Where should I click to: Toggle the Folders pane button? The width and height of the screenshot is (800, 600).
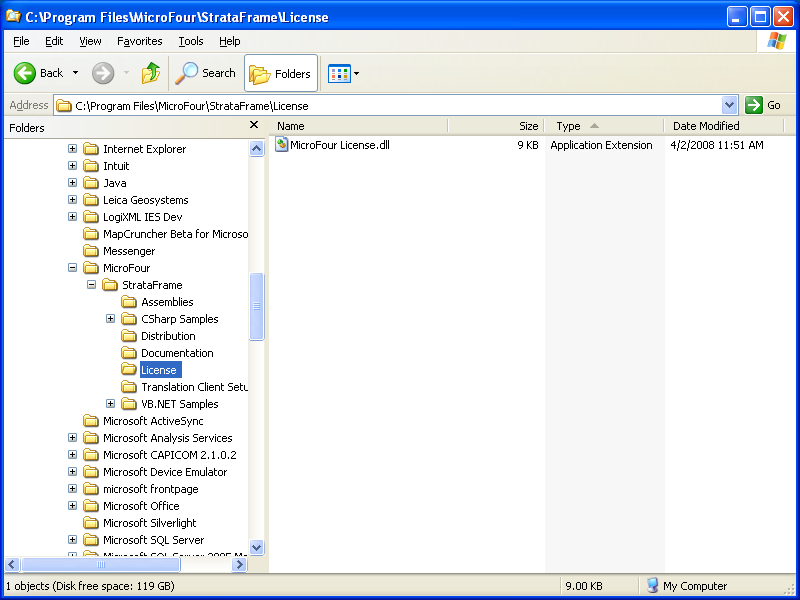281,73
